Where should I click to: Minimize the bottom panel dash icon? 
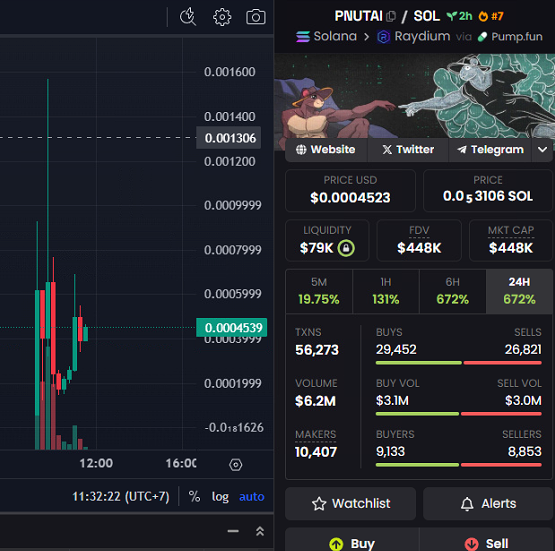point(233,531)
